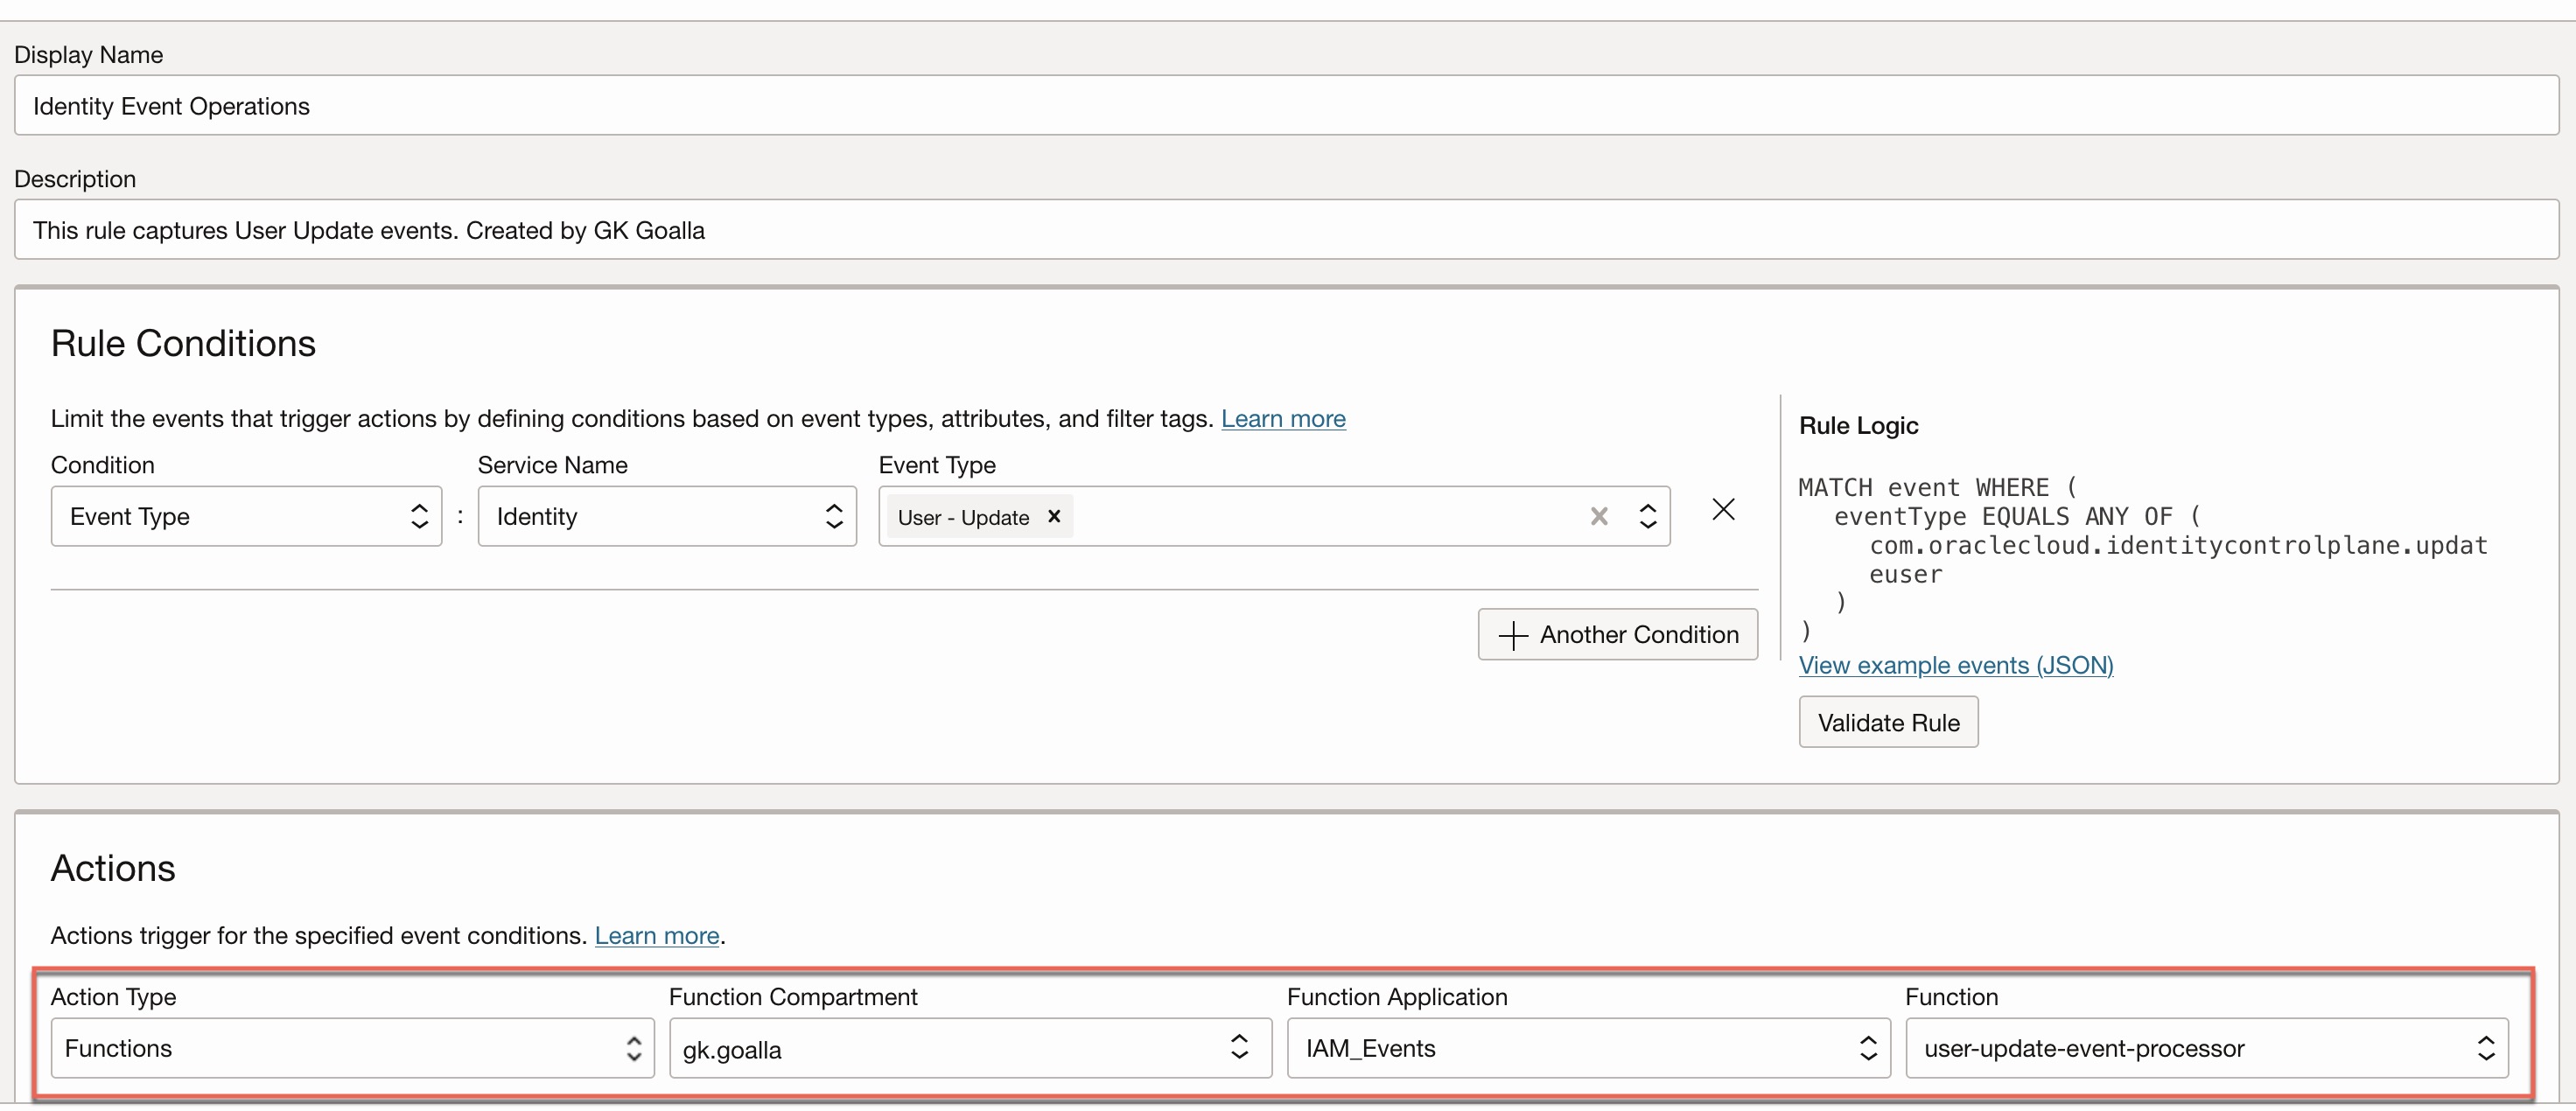
Task: Open Event Type multi-select arrows
Action: pyautogui.click(x=1648, y=516)
